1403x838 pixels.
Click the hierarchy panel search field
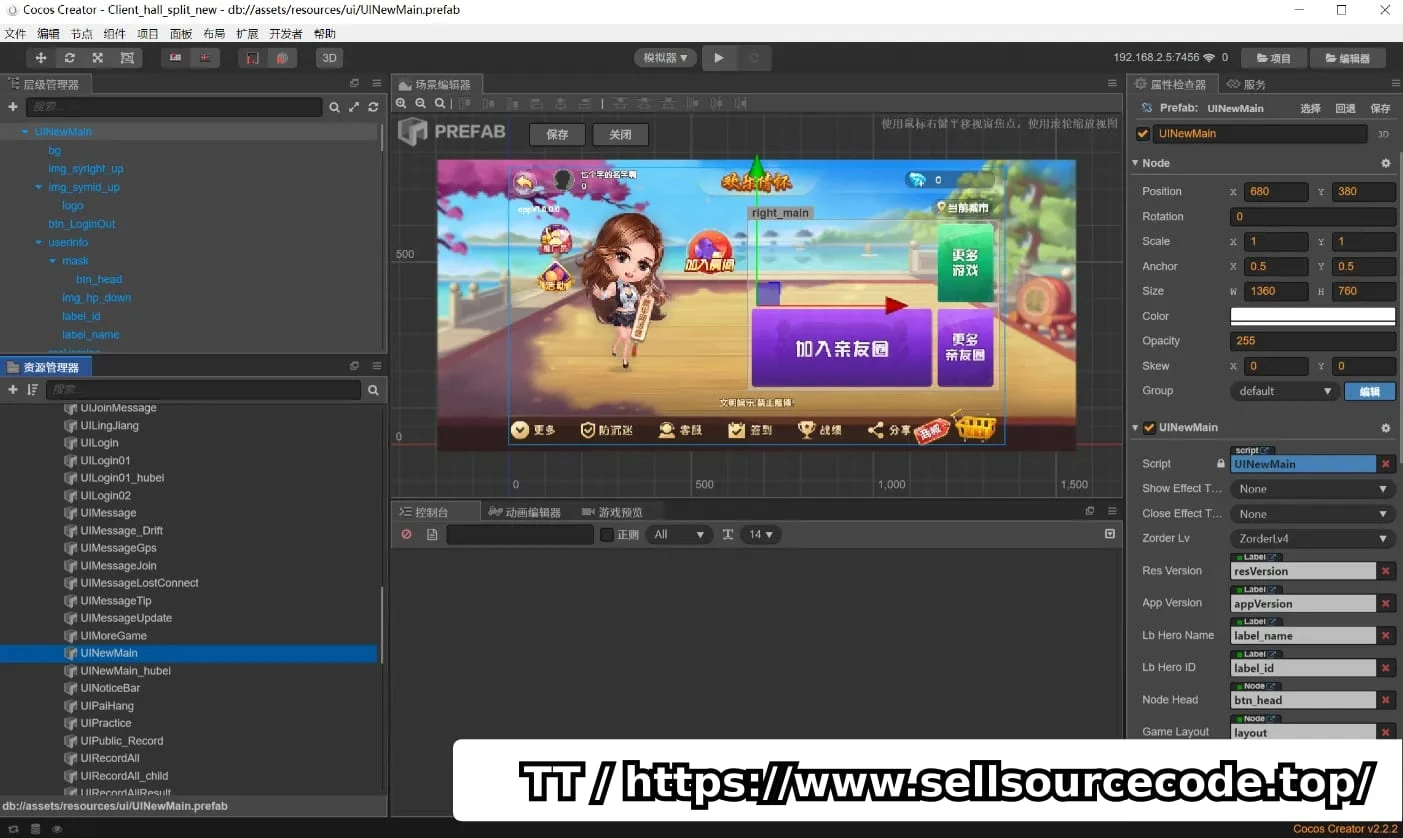tap(173, 107)
